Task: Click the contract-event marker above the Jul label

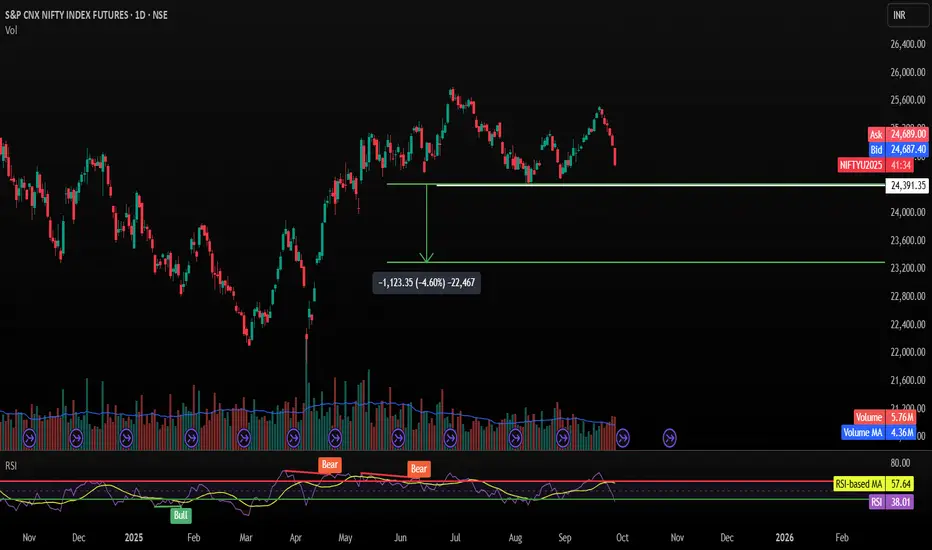Action: 450,439
